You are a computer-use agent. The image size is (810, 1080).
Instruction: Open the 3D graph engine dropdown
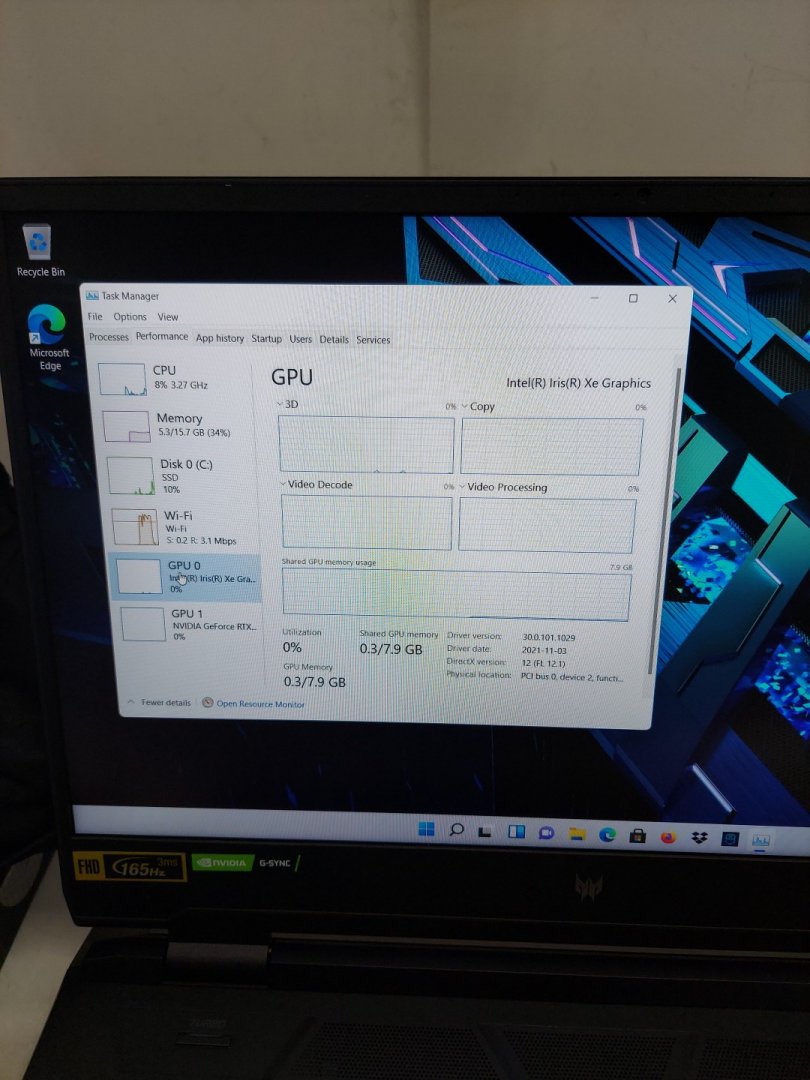pyautogui.click(x=279, y=404)
